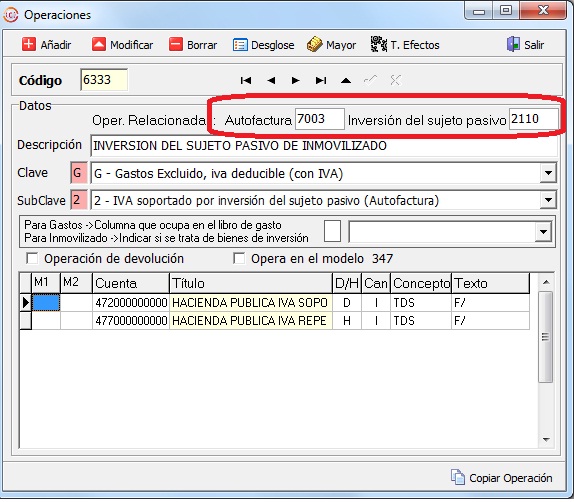Image resolution: width=574 pixels, height=502 pixels.
Task: Enable Operación de devolución checkbox
Action: [32, 259]
